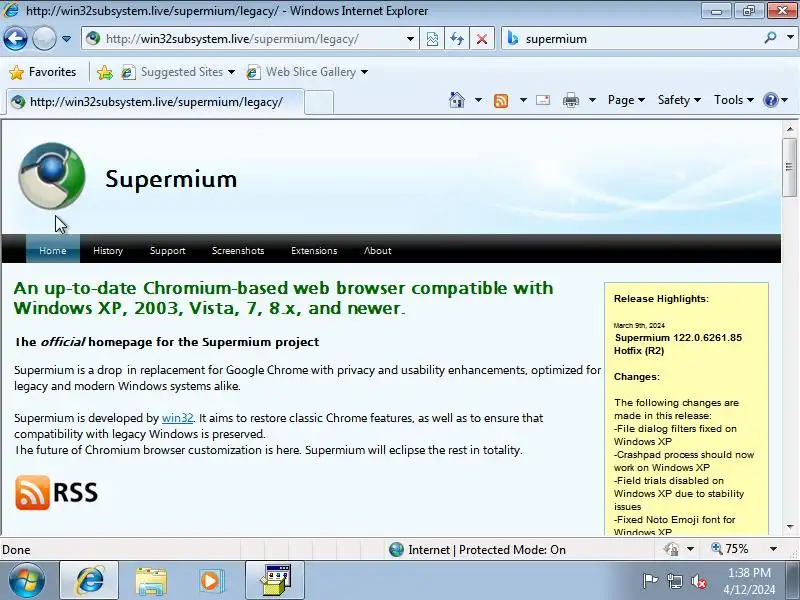Open the Tools menu

pos(734,100)
